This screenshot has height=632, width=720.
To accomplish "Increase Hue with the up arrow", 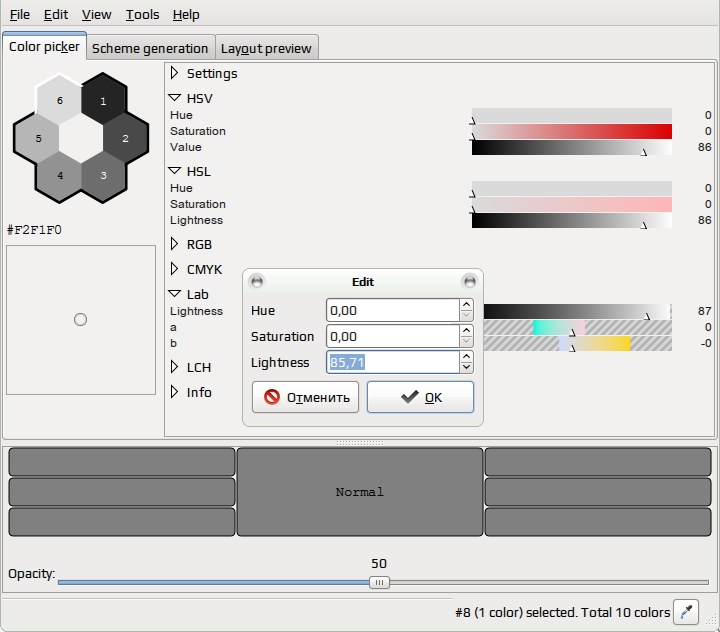I will [466, 305].
